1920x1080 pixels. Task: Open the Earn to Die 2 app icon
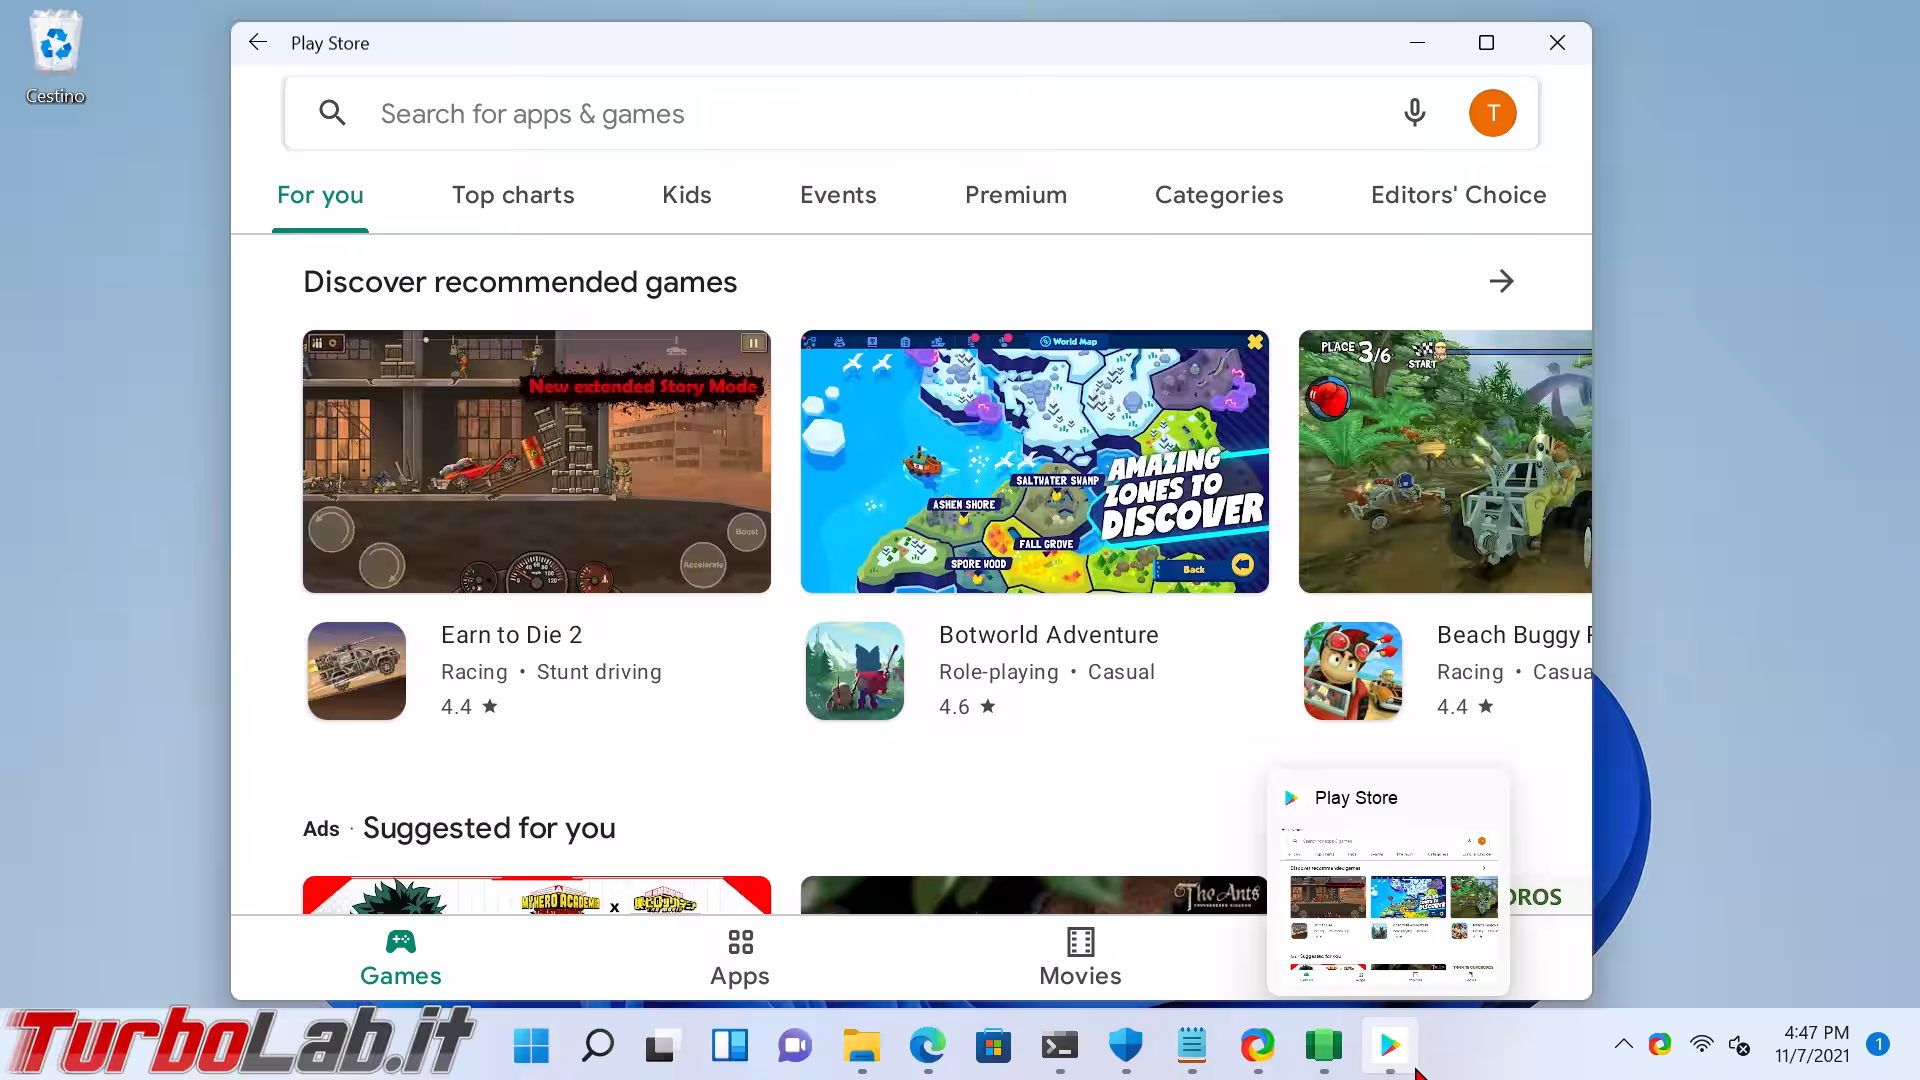click(357, 671)
